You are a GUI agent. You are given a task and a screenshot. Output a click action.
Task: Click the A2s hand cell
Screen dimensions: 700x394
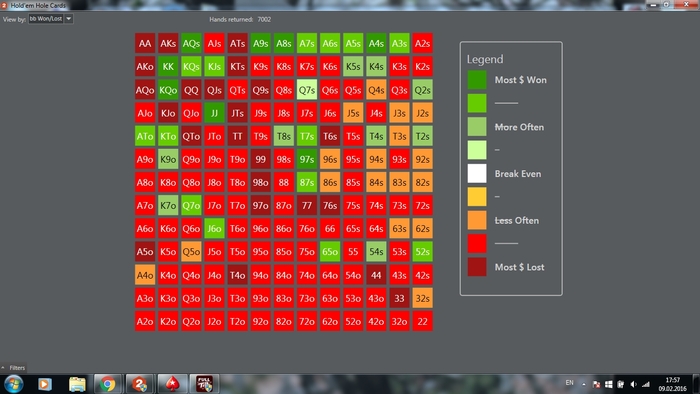pyautogui.click(x=422, y=43)
